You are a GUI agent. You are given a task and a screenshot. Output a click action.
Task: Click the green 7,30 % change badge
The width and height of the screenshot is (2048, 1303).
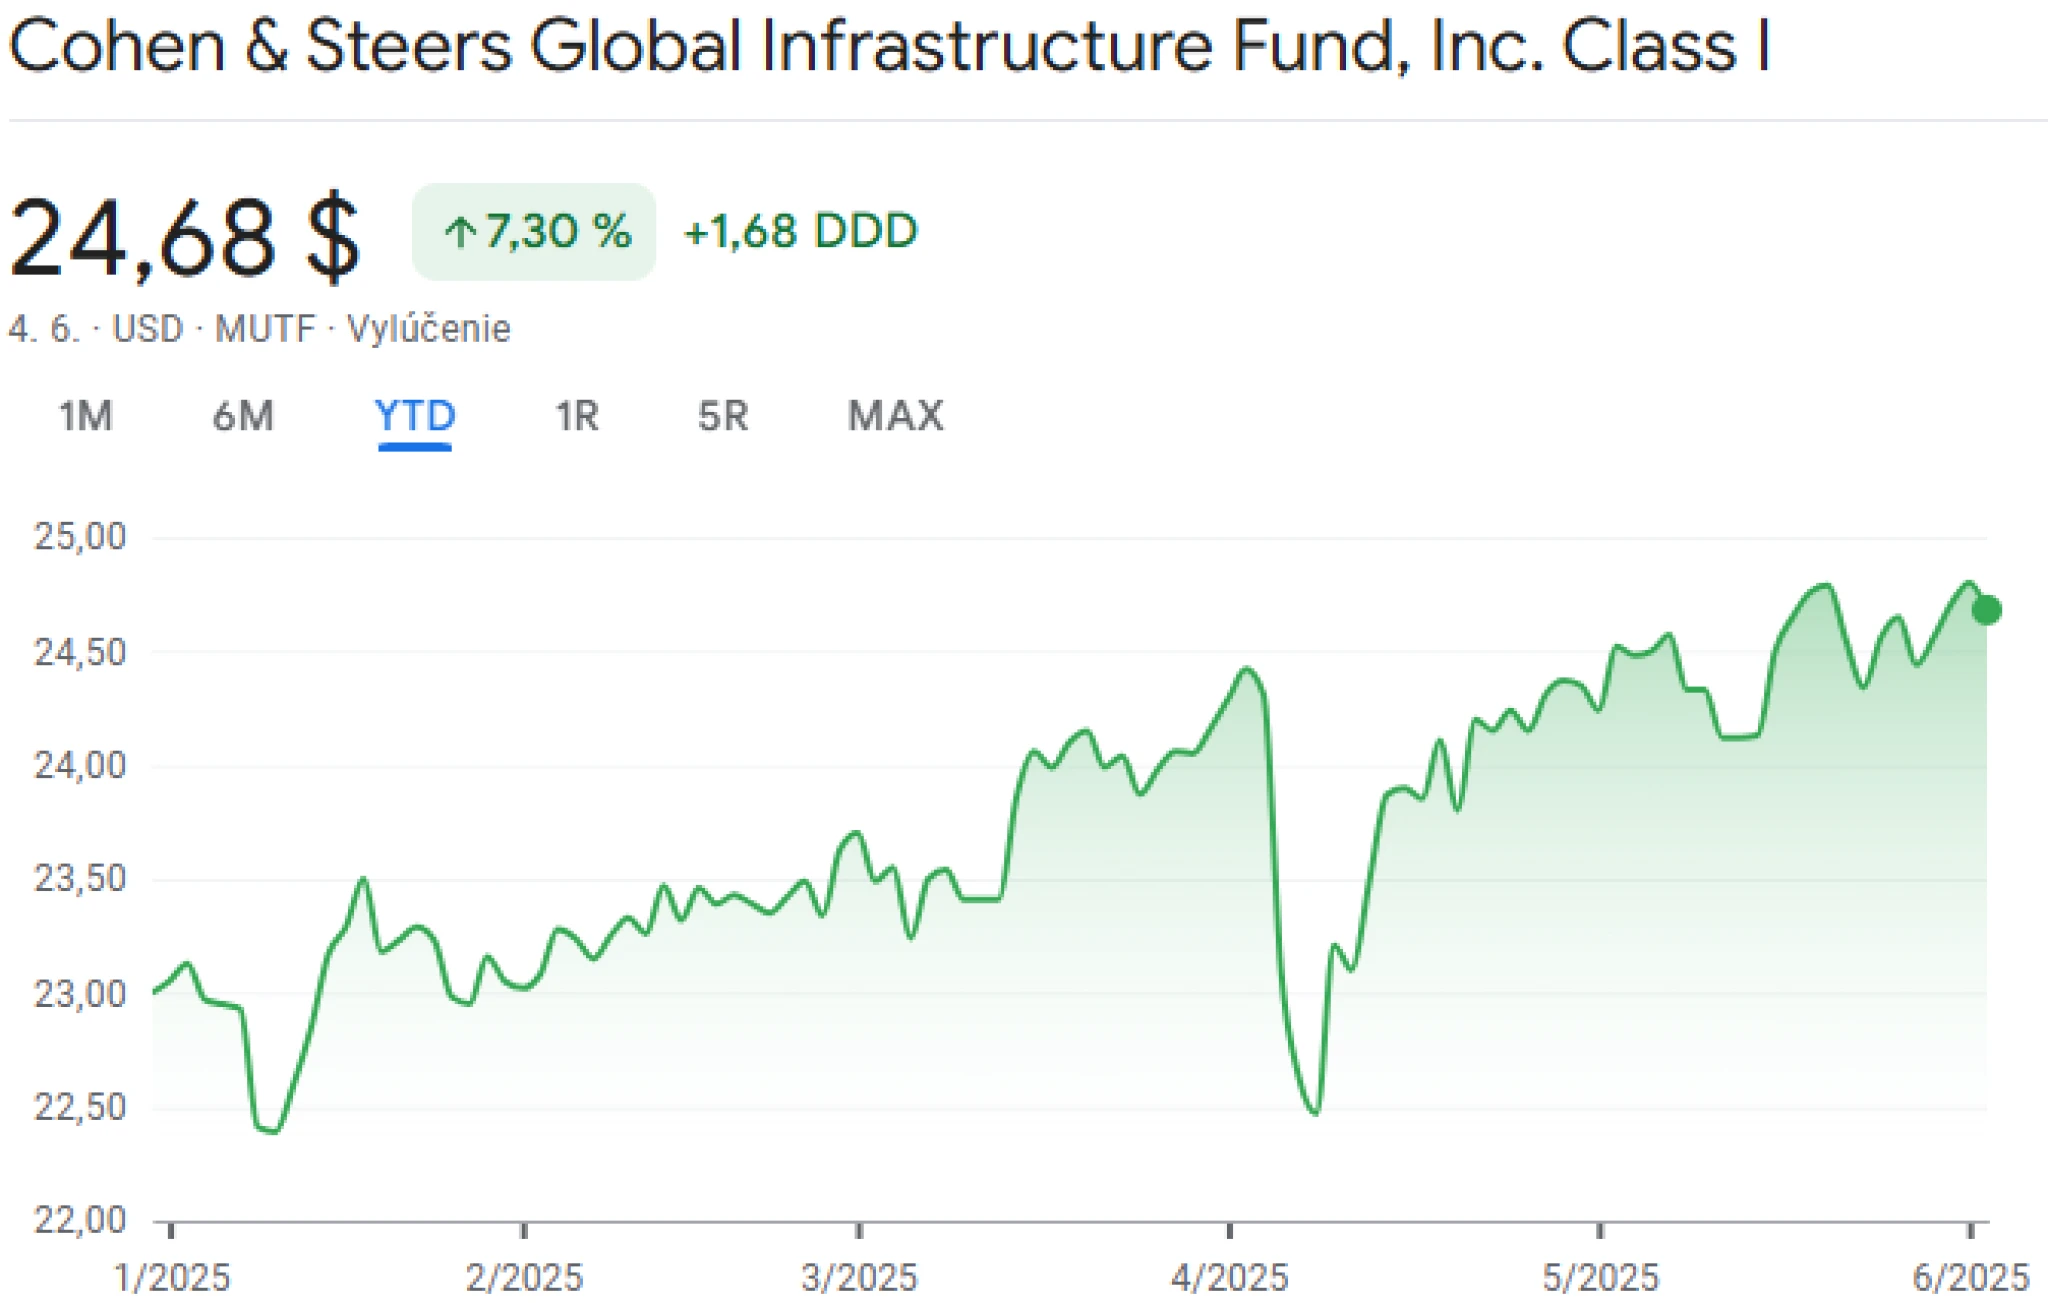(x=534, y=231)
